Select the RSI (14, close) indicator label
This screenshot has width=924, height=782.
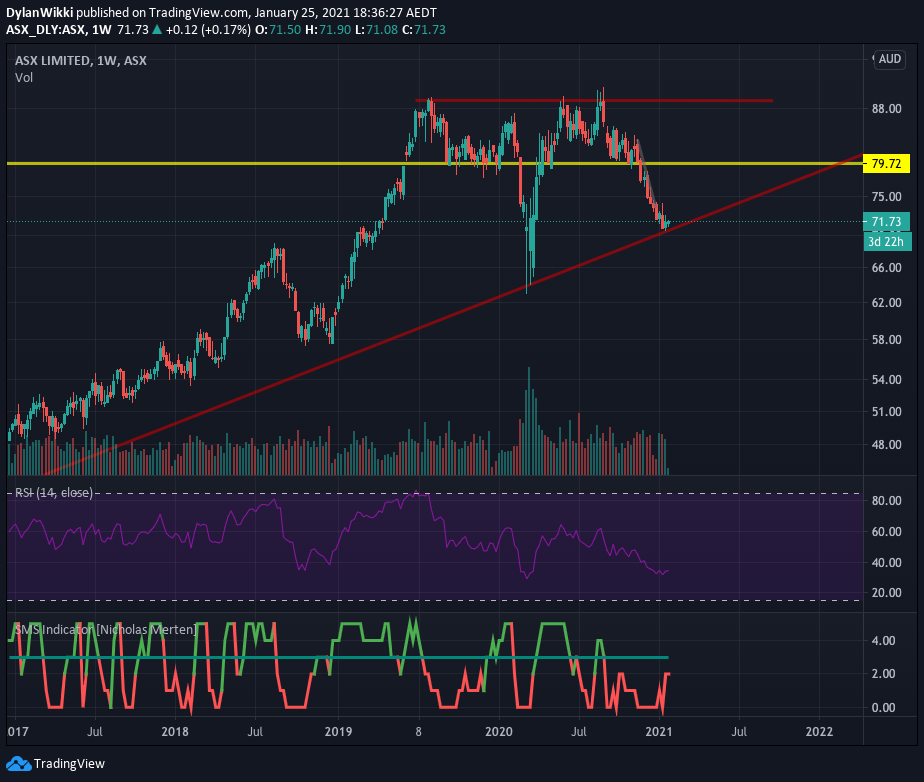tap(54, 493)
